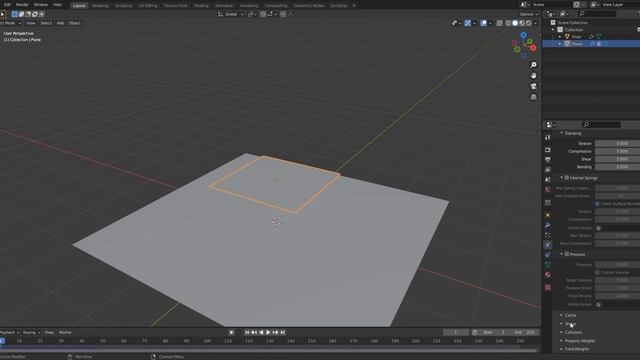Enable Pressure checkbox
Viewport: 640px width, 360px height.
click(x=567, y=254)
